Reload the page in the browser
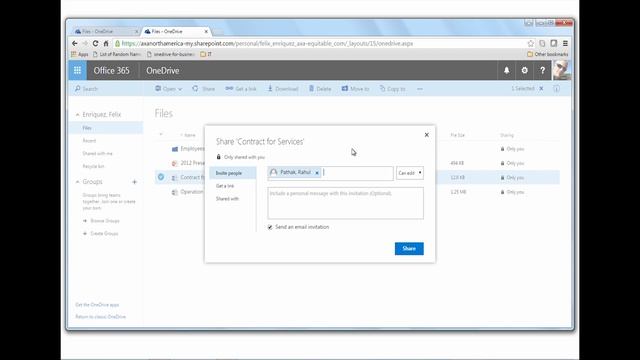This screenshot has height=360, width=640. (x=96, y=43)
